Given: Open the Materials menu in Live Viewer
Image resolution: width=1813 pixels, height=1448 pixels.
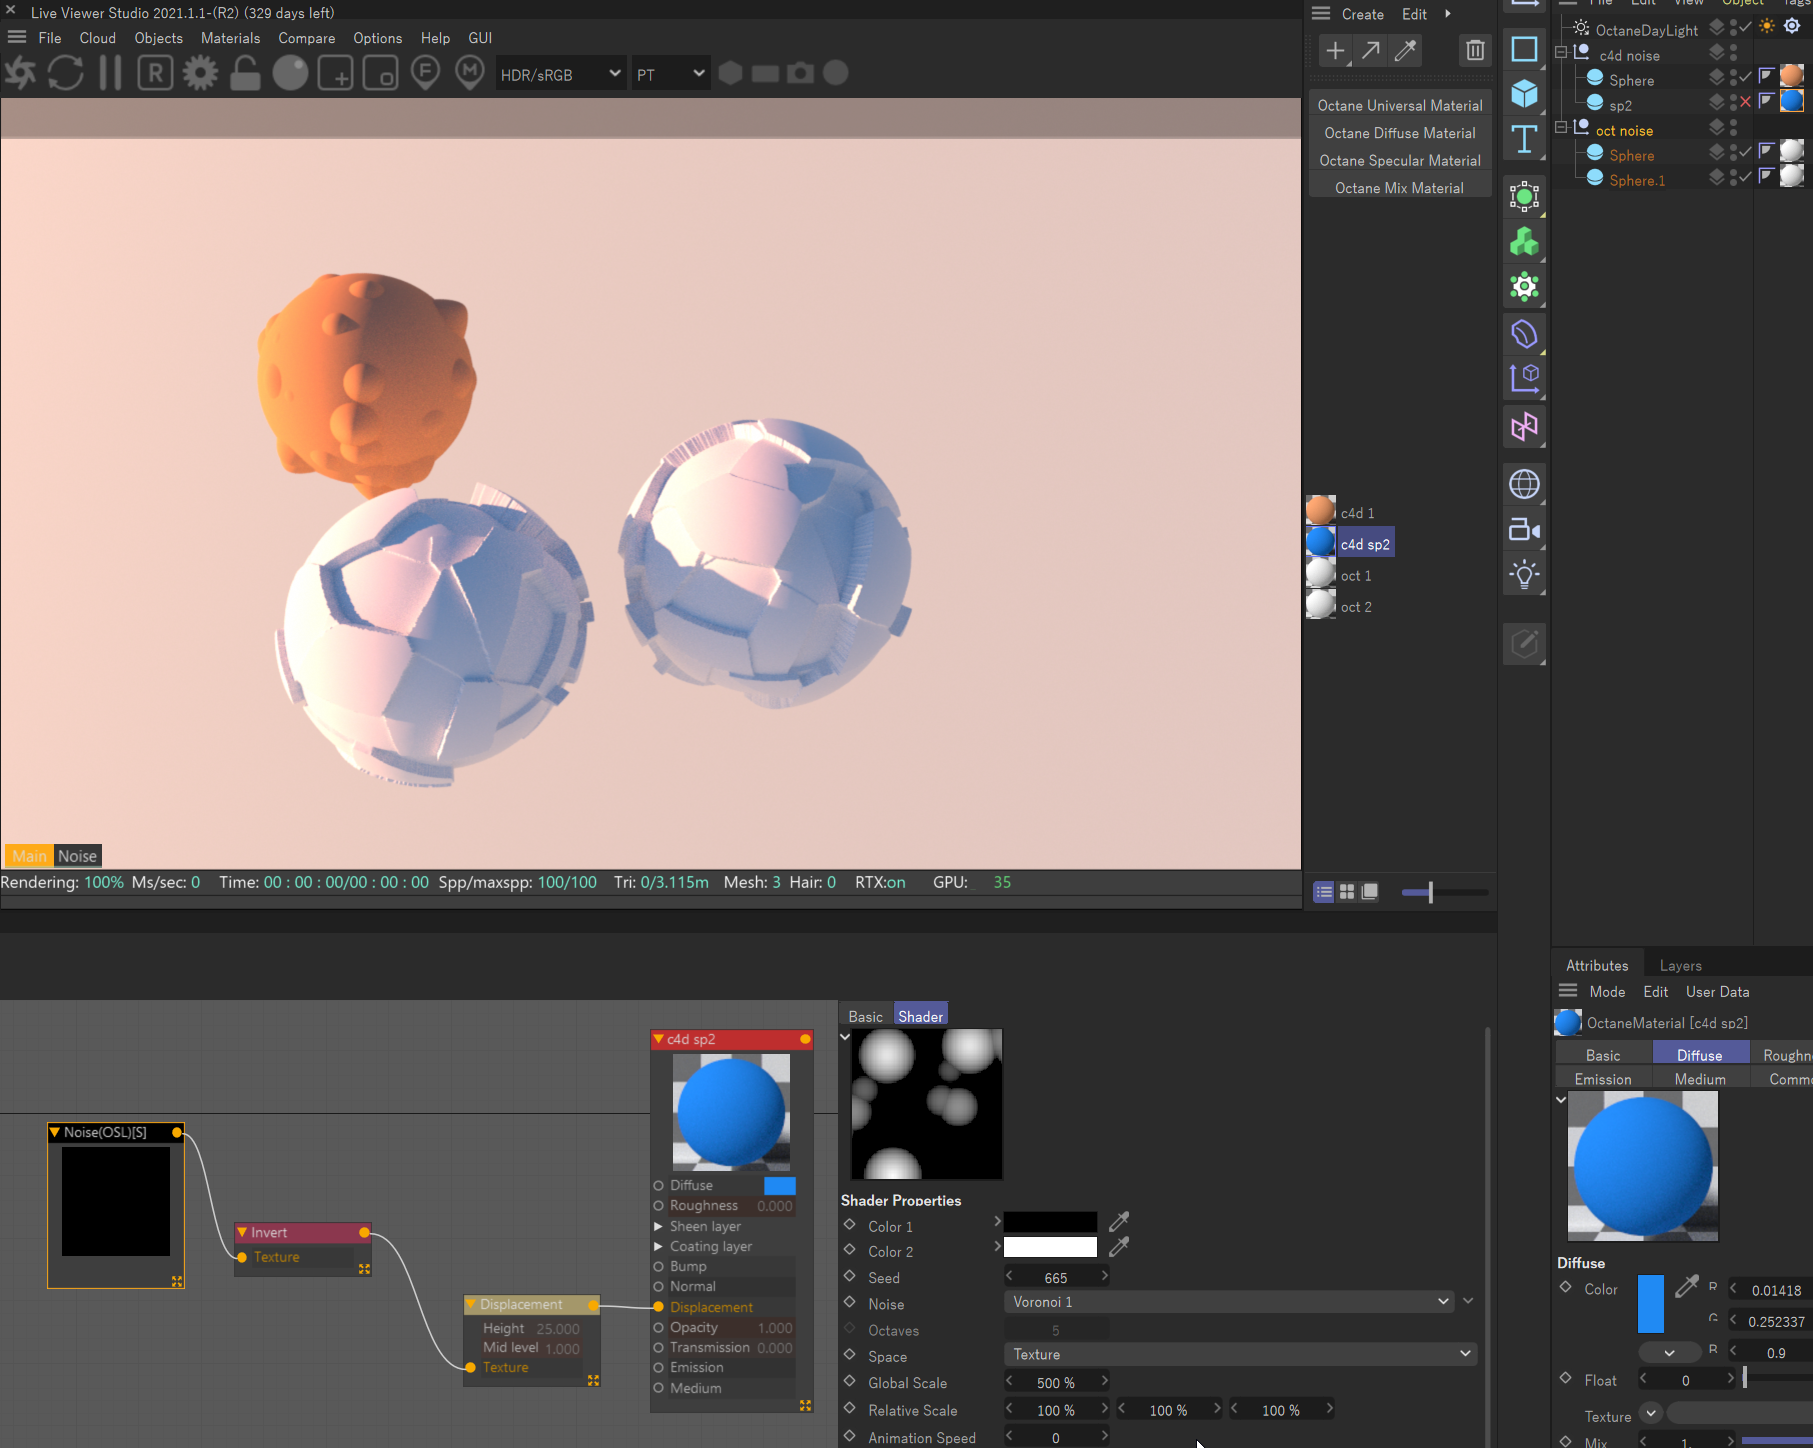Looking at the screenshot, I should 230,38.
